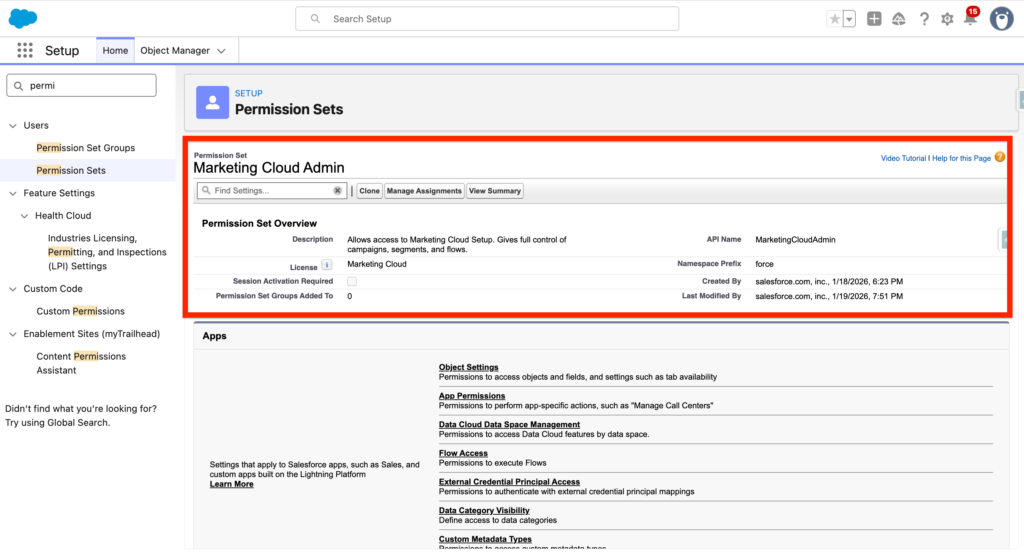Click the Search Setup input field
The height and width of the screenshot is (558, 1024).
click(x=487, y=19)
